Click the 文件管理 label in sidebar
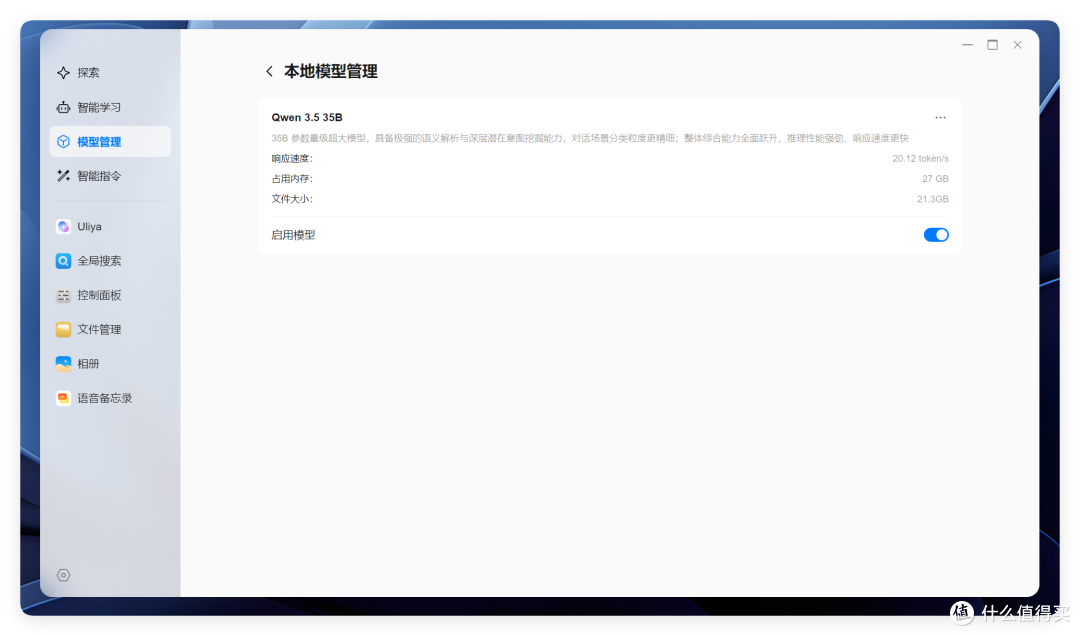The image size is (1080, 636). pos(99,329)
